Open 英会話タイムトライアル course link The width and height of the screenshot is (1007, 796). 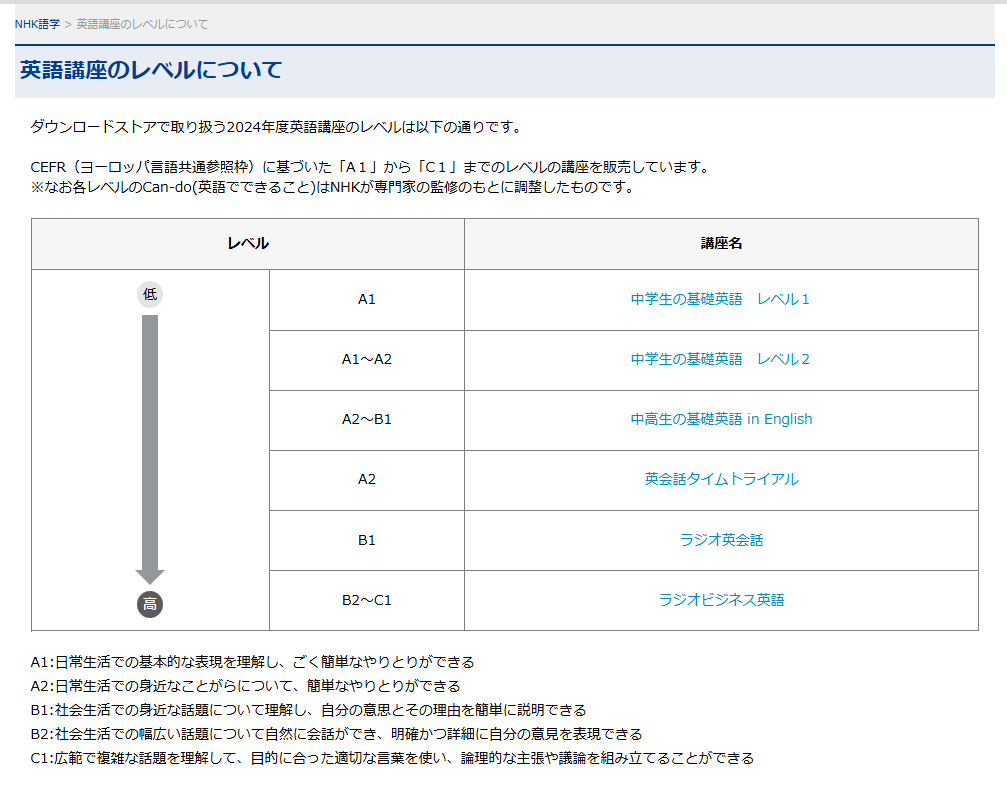[x=721, y=479]
